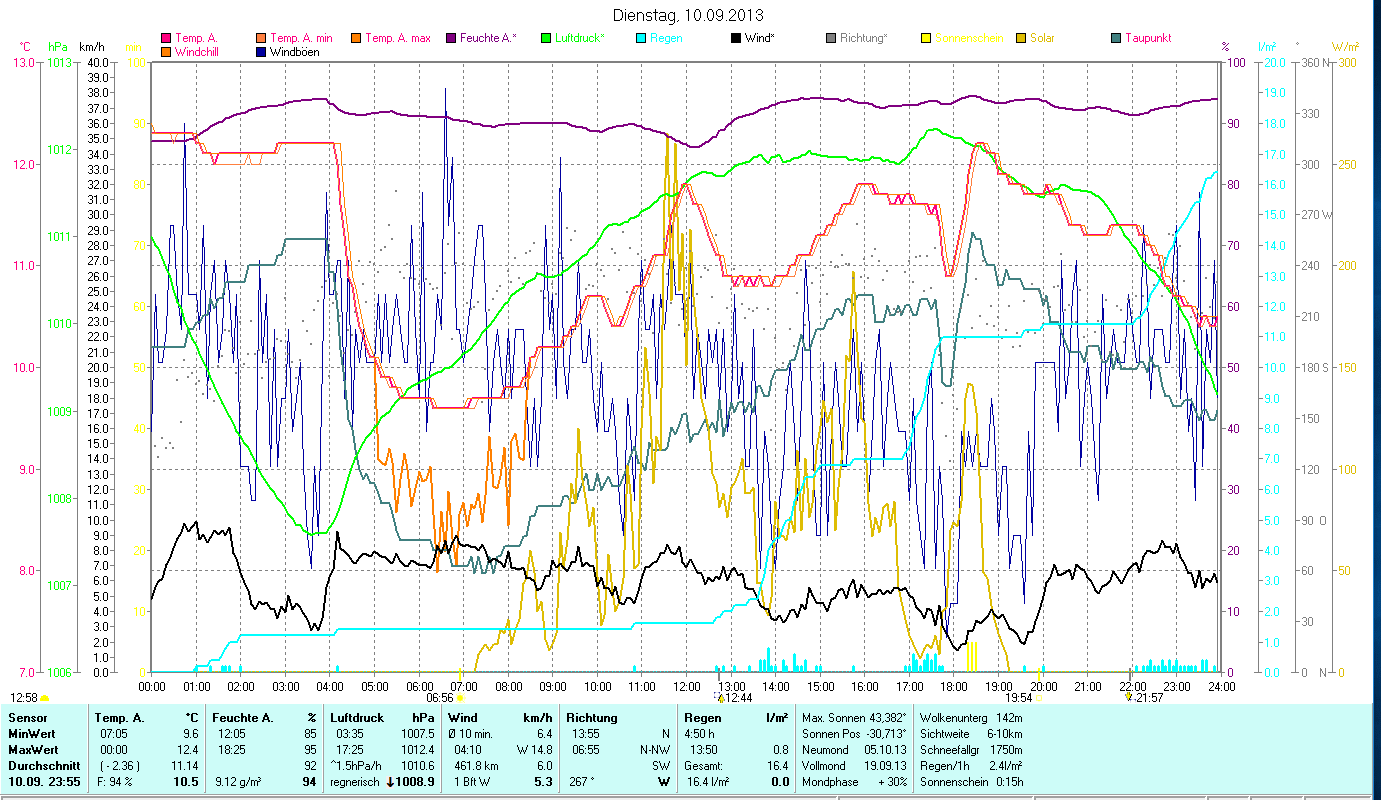
Task: Click the 16.4 l/m² rain value
Action: pos(708,782)
